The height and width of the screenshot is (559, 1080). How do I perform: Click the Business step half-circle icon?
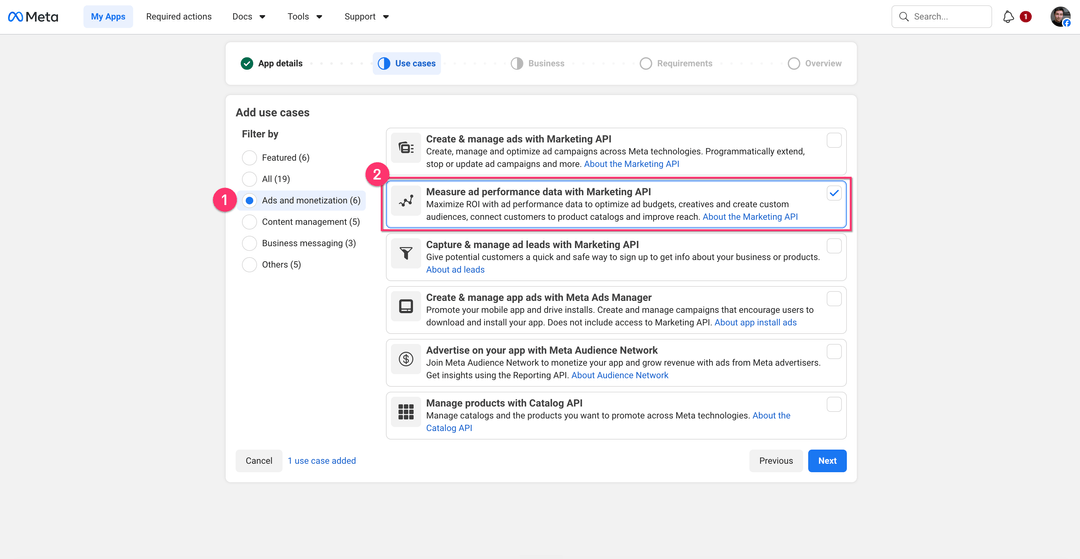pyautogui.click(x=517, y=63)
